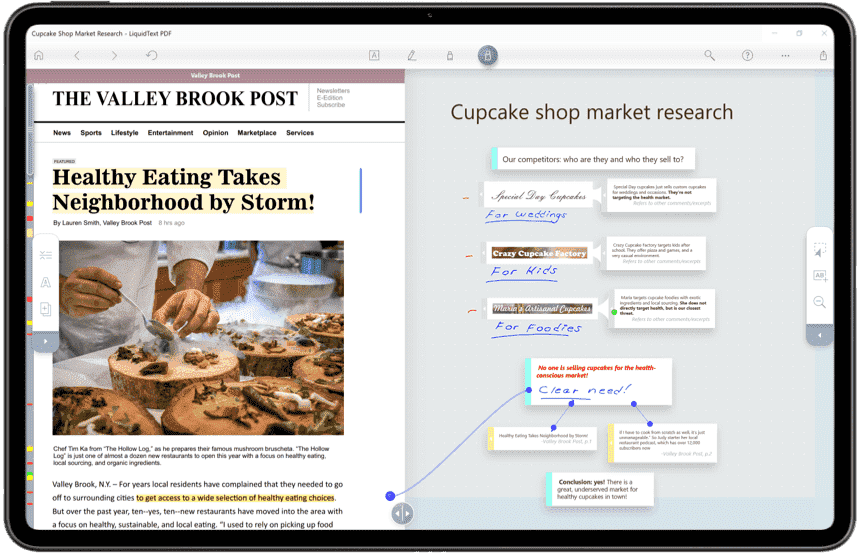Open the News menu item
The height and width of the screenshot is (556, 860).
[x=62, y=133]
